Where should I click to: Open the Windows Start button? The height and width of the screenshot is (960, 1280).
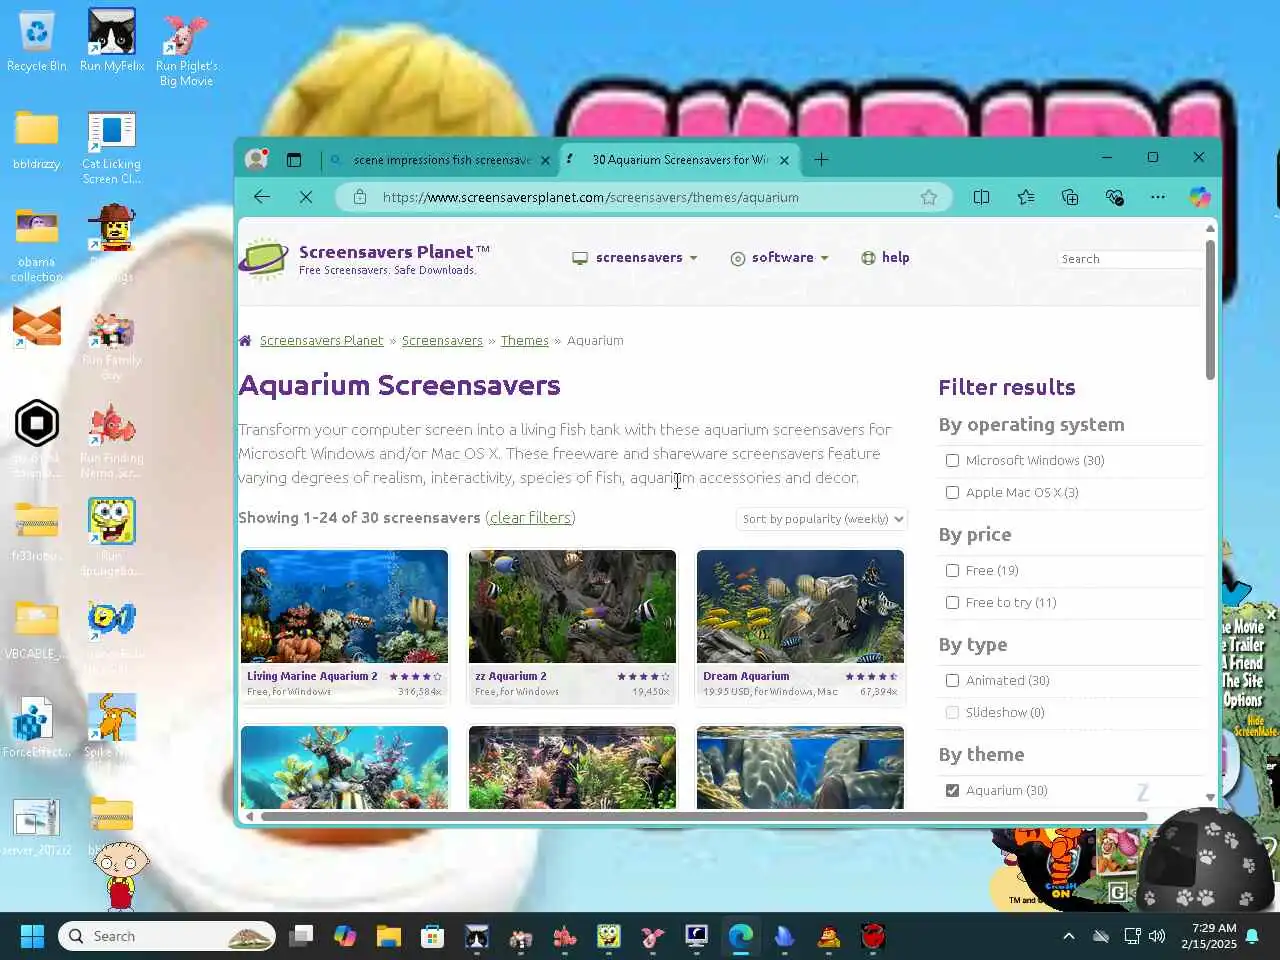(x=32, y=936)
